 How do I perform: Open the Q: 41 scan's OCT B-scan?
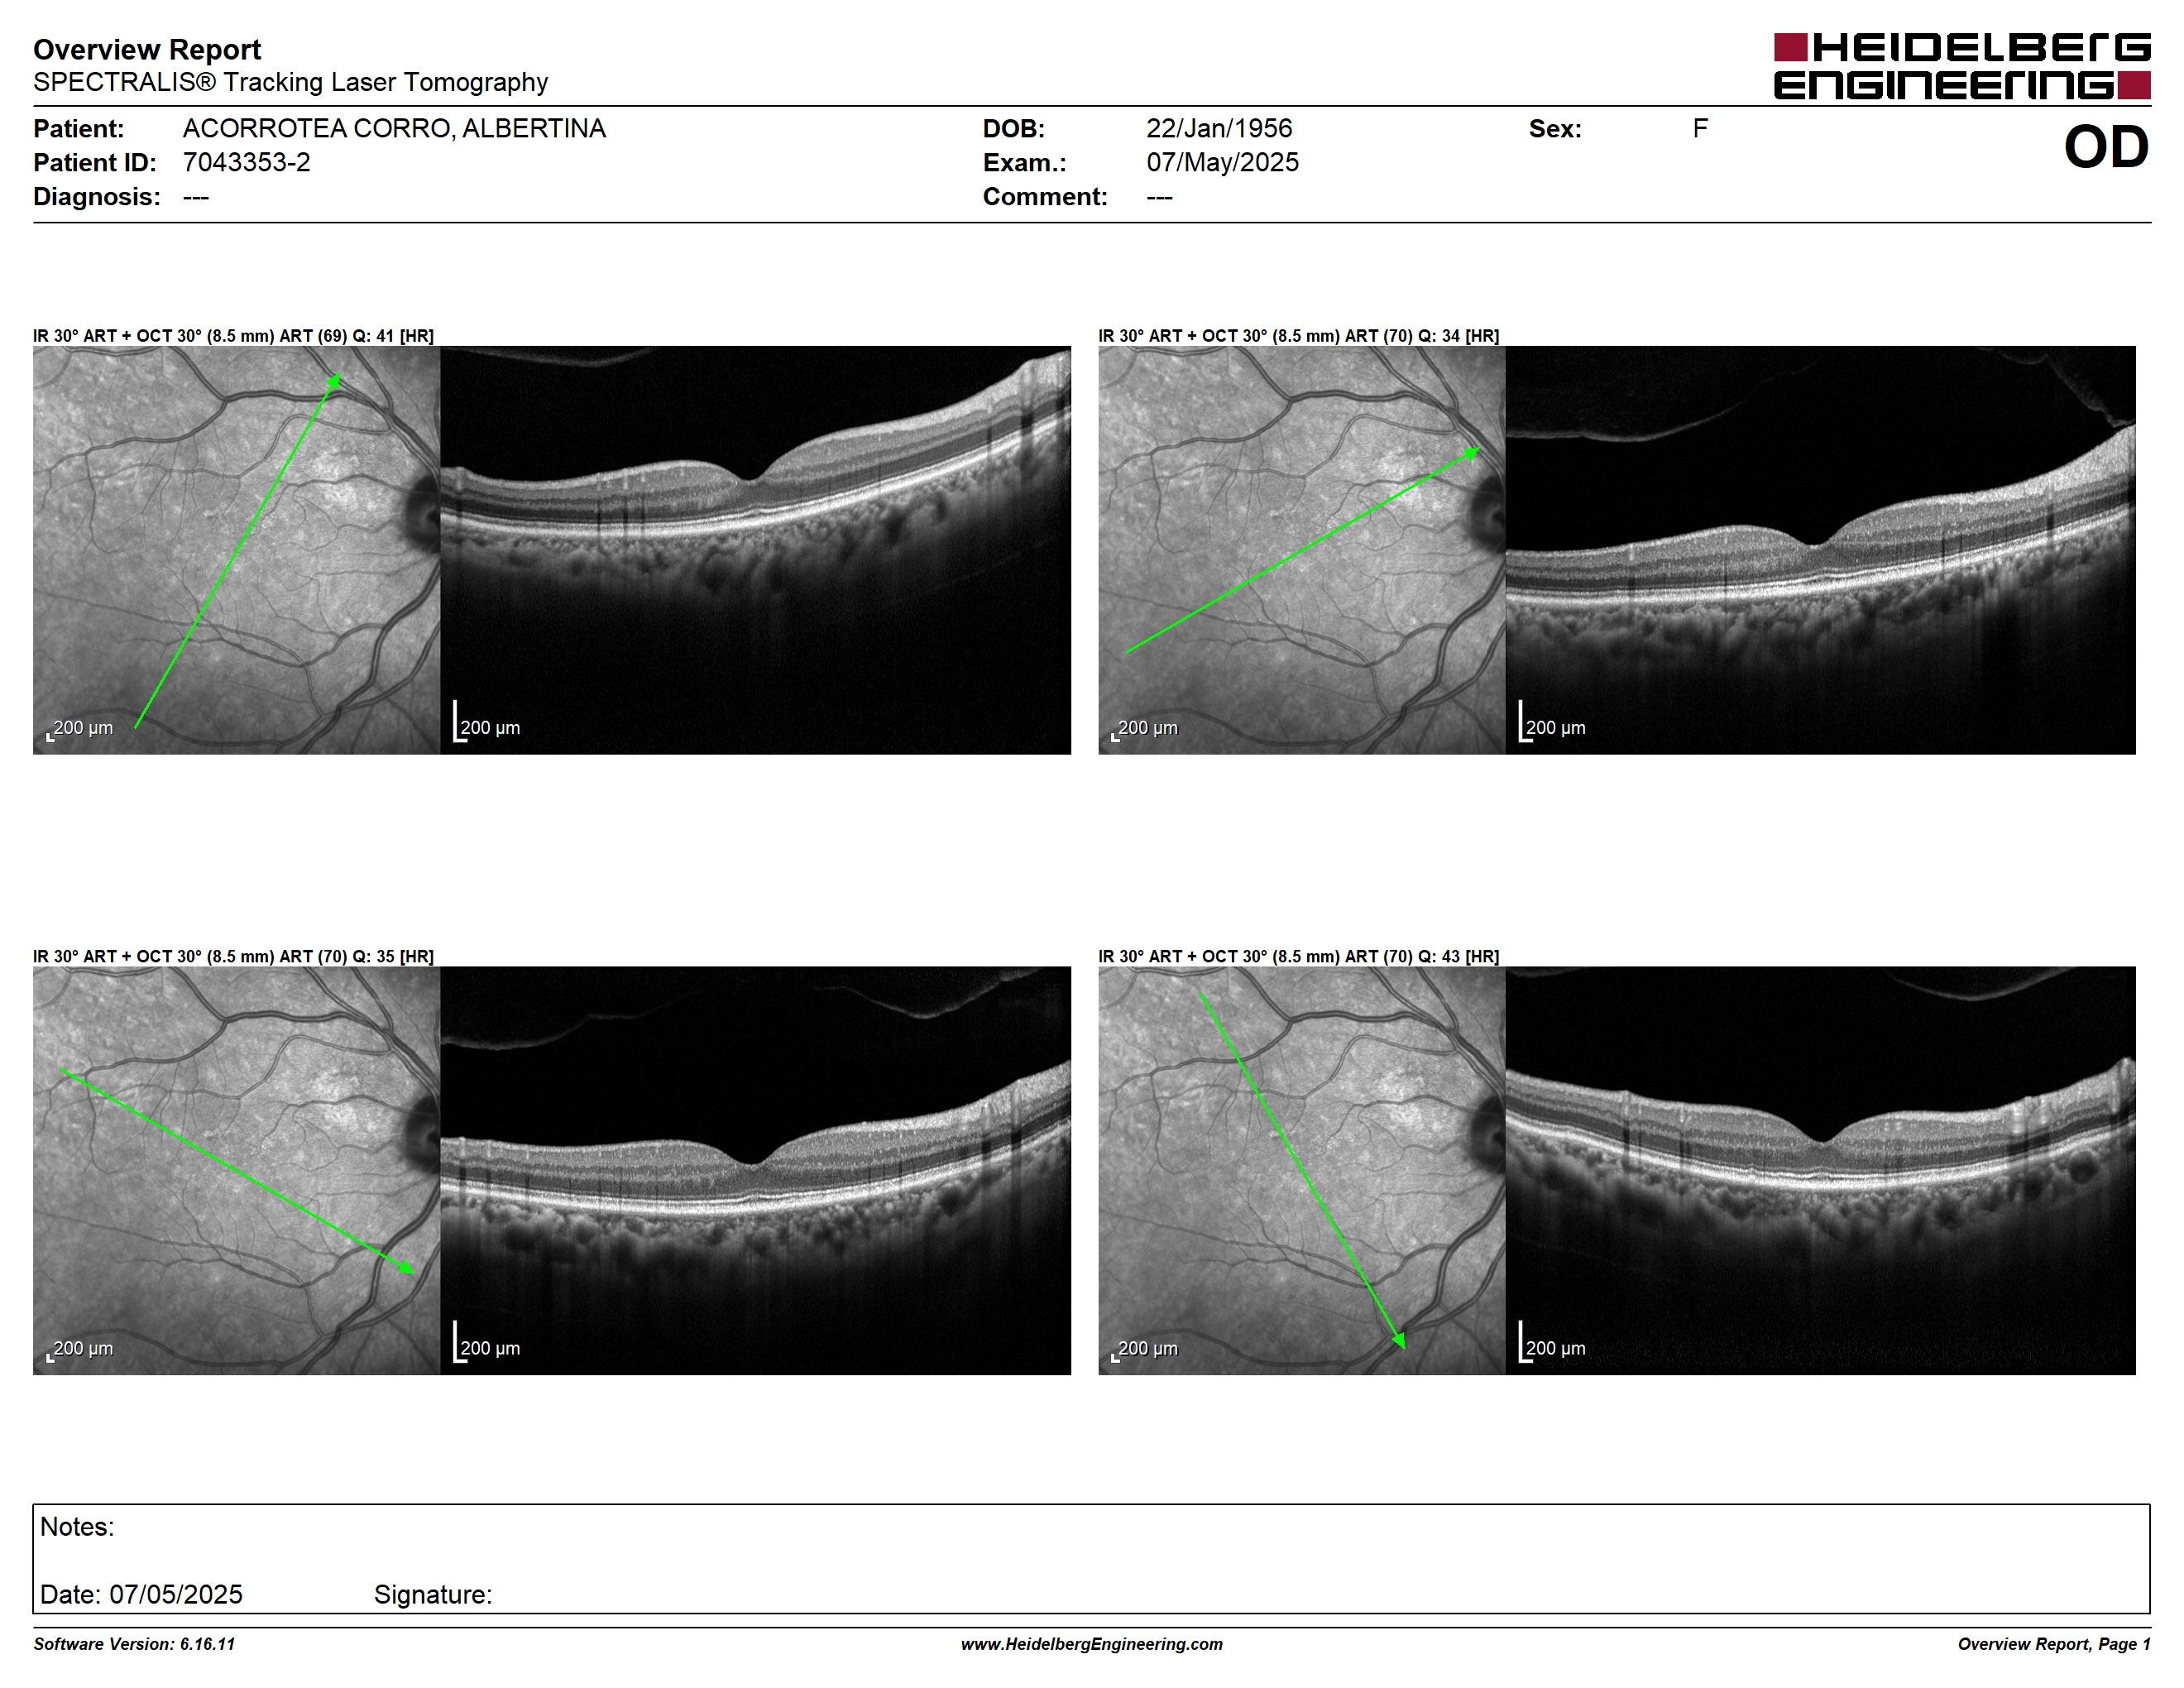pyautogui.click(x=755, y=550)
